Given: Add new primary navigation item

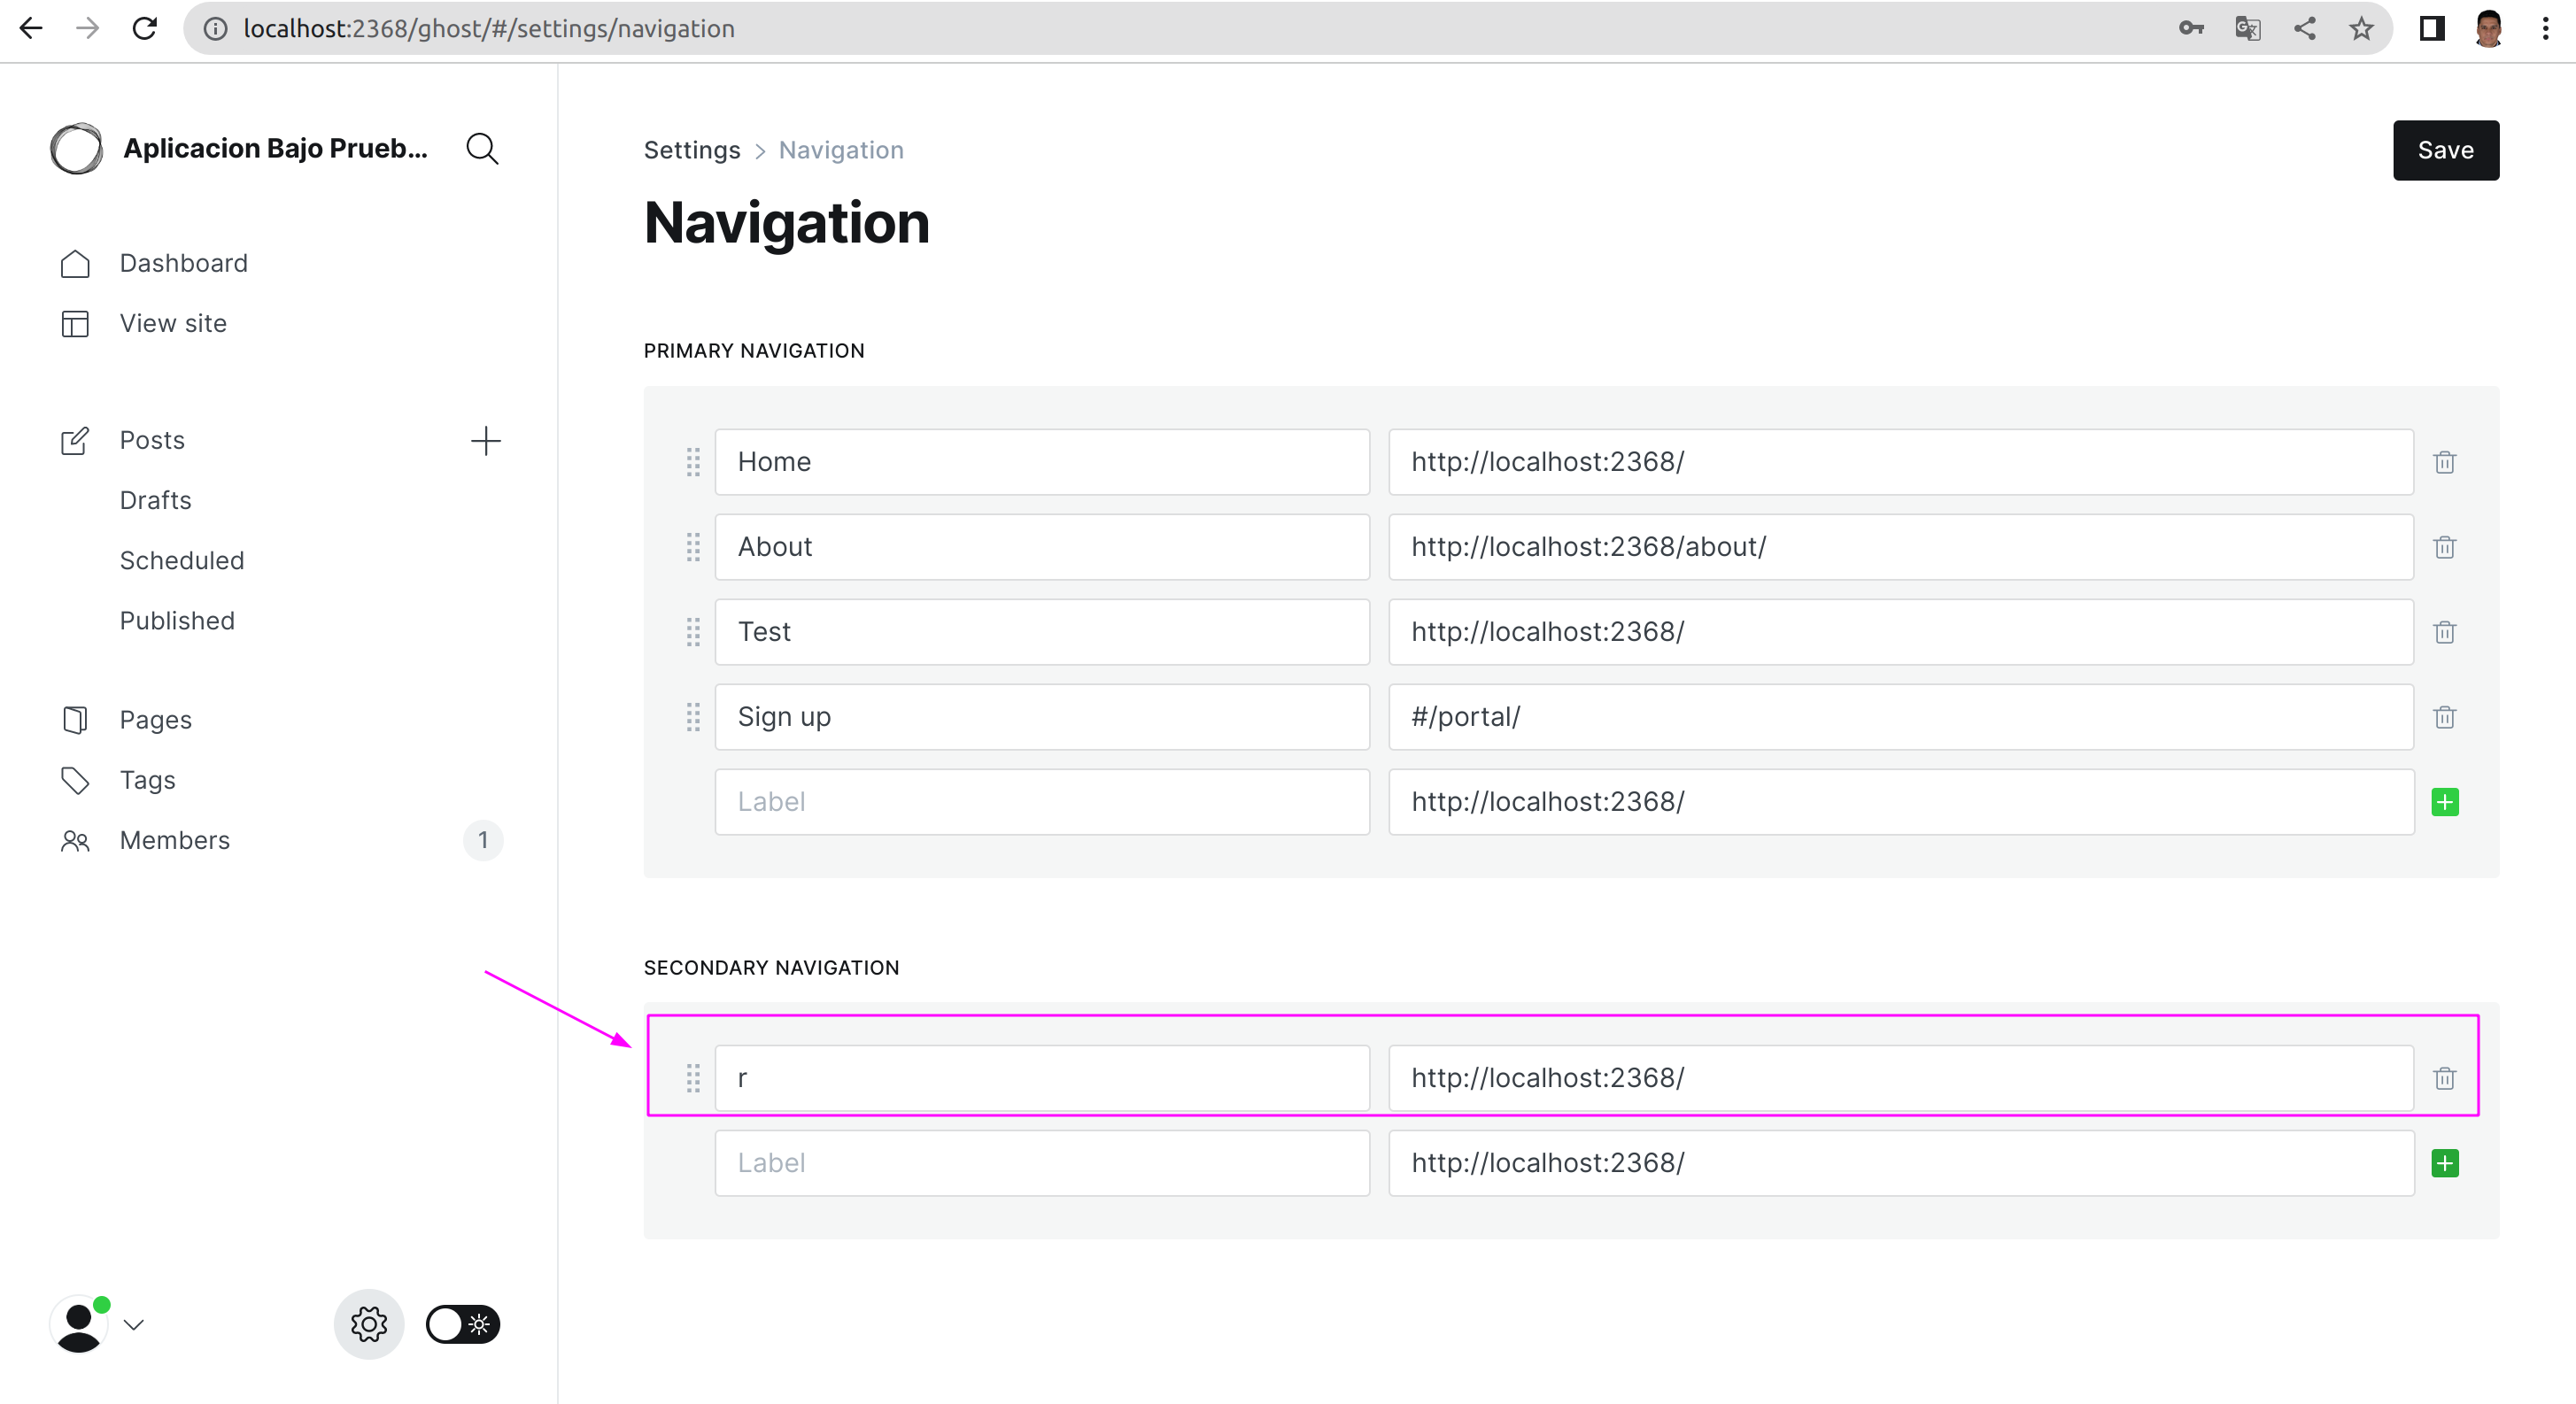Looking at the screenshot, I should [2444, 802].
